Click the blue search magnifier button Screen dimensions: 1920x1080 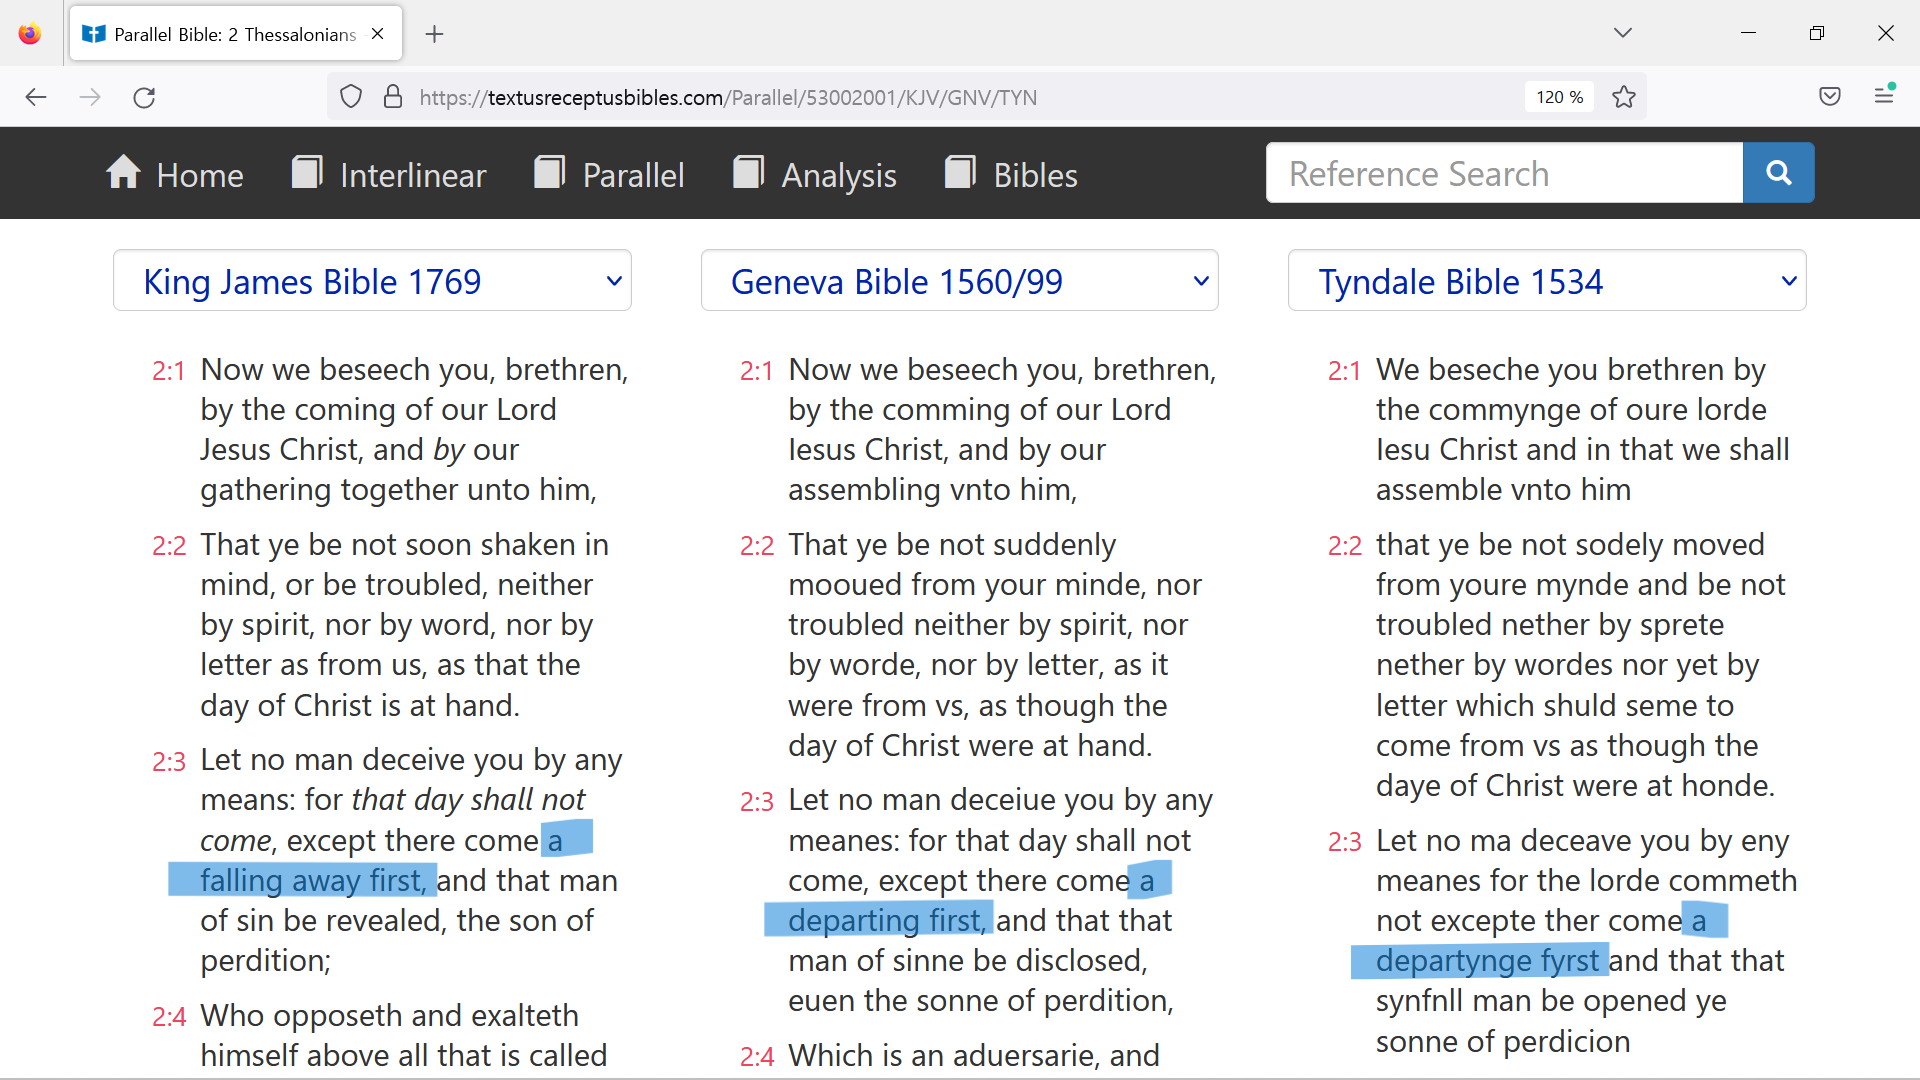[1778, 173]
